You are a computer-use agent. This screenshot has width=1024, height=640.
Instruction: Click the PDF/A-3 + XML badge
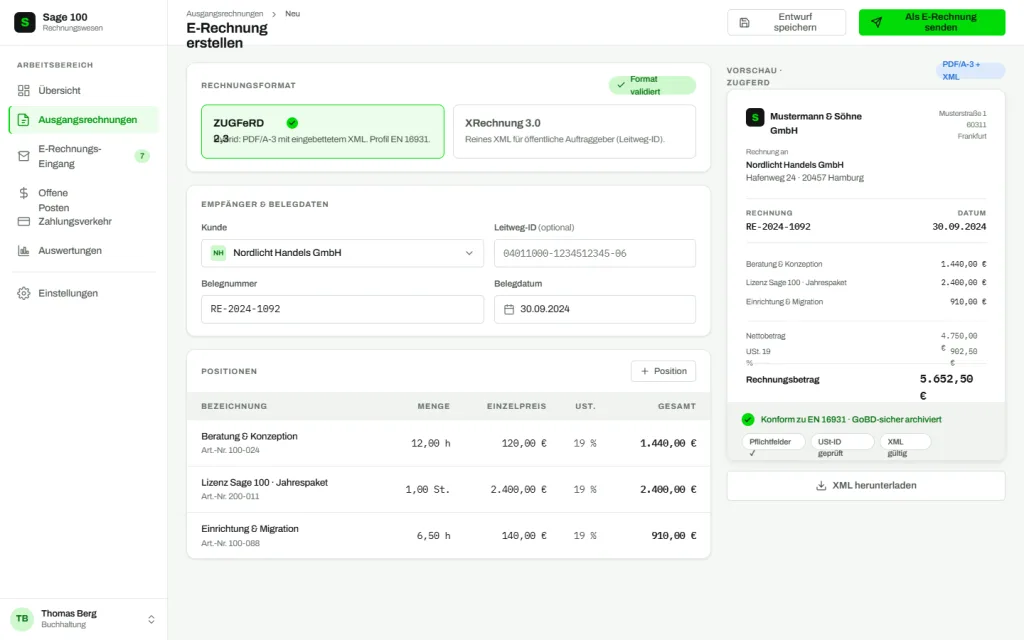click(970, 71)
